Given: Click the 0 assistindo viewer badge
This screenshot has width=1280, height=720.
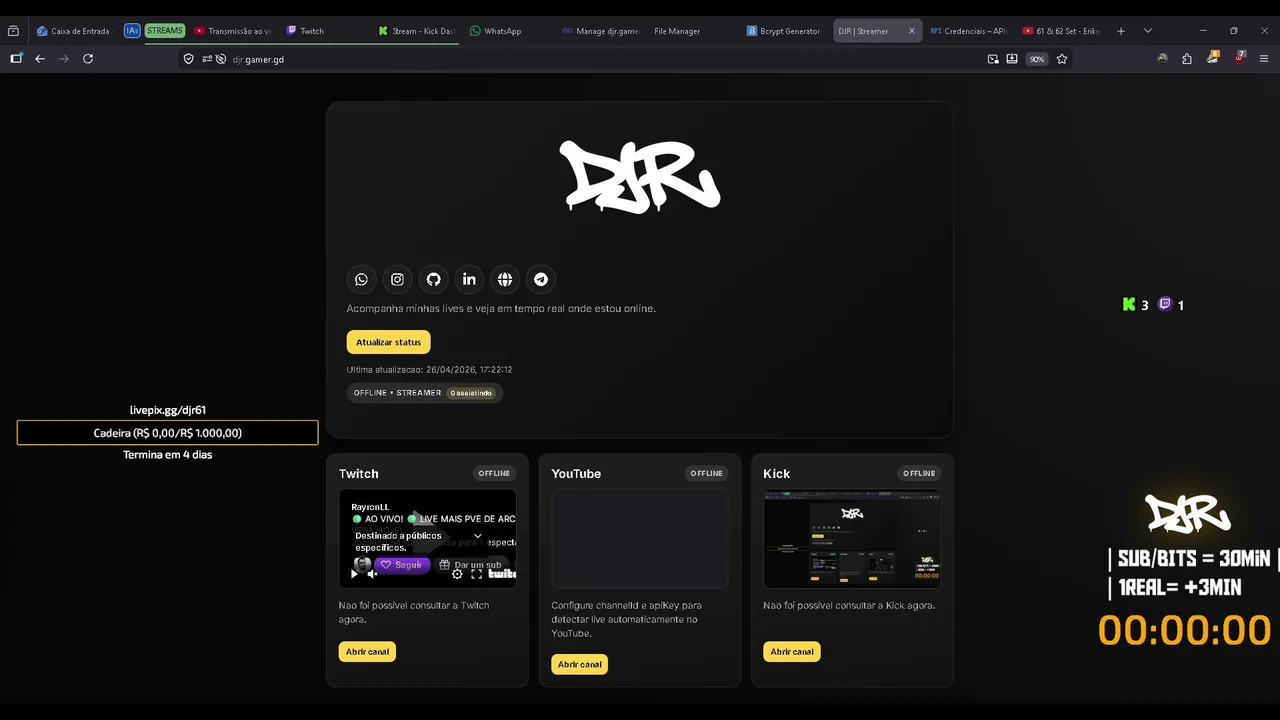Looking at the screenshot, I should (471, 393).
